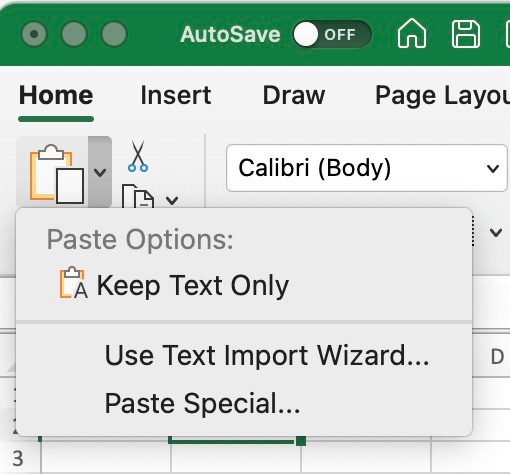This screenshot has height=474, width=510.
Task: Open the Home icon in title bar
Action: (x=412, y=33)
